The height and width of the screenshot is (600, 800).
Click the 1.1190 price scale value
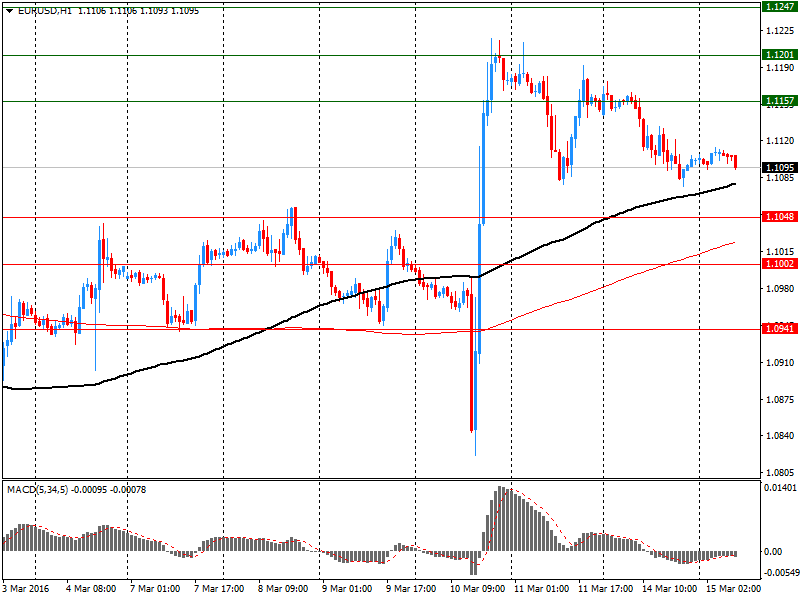[780, 68]
